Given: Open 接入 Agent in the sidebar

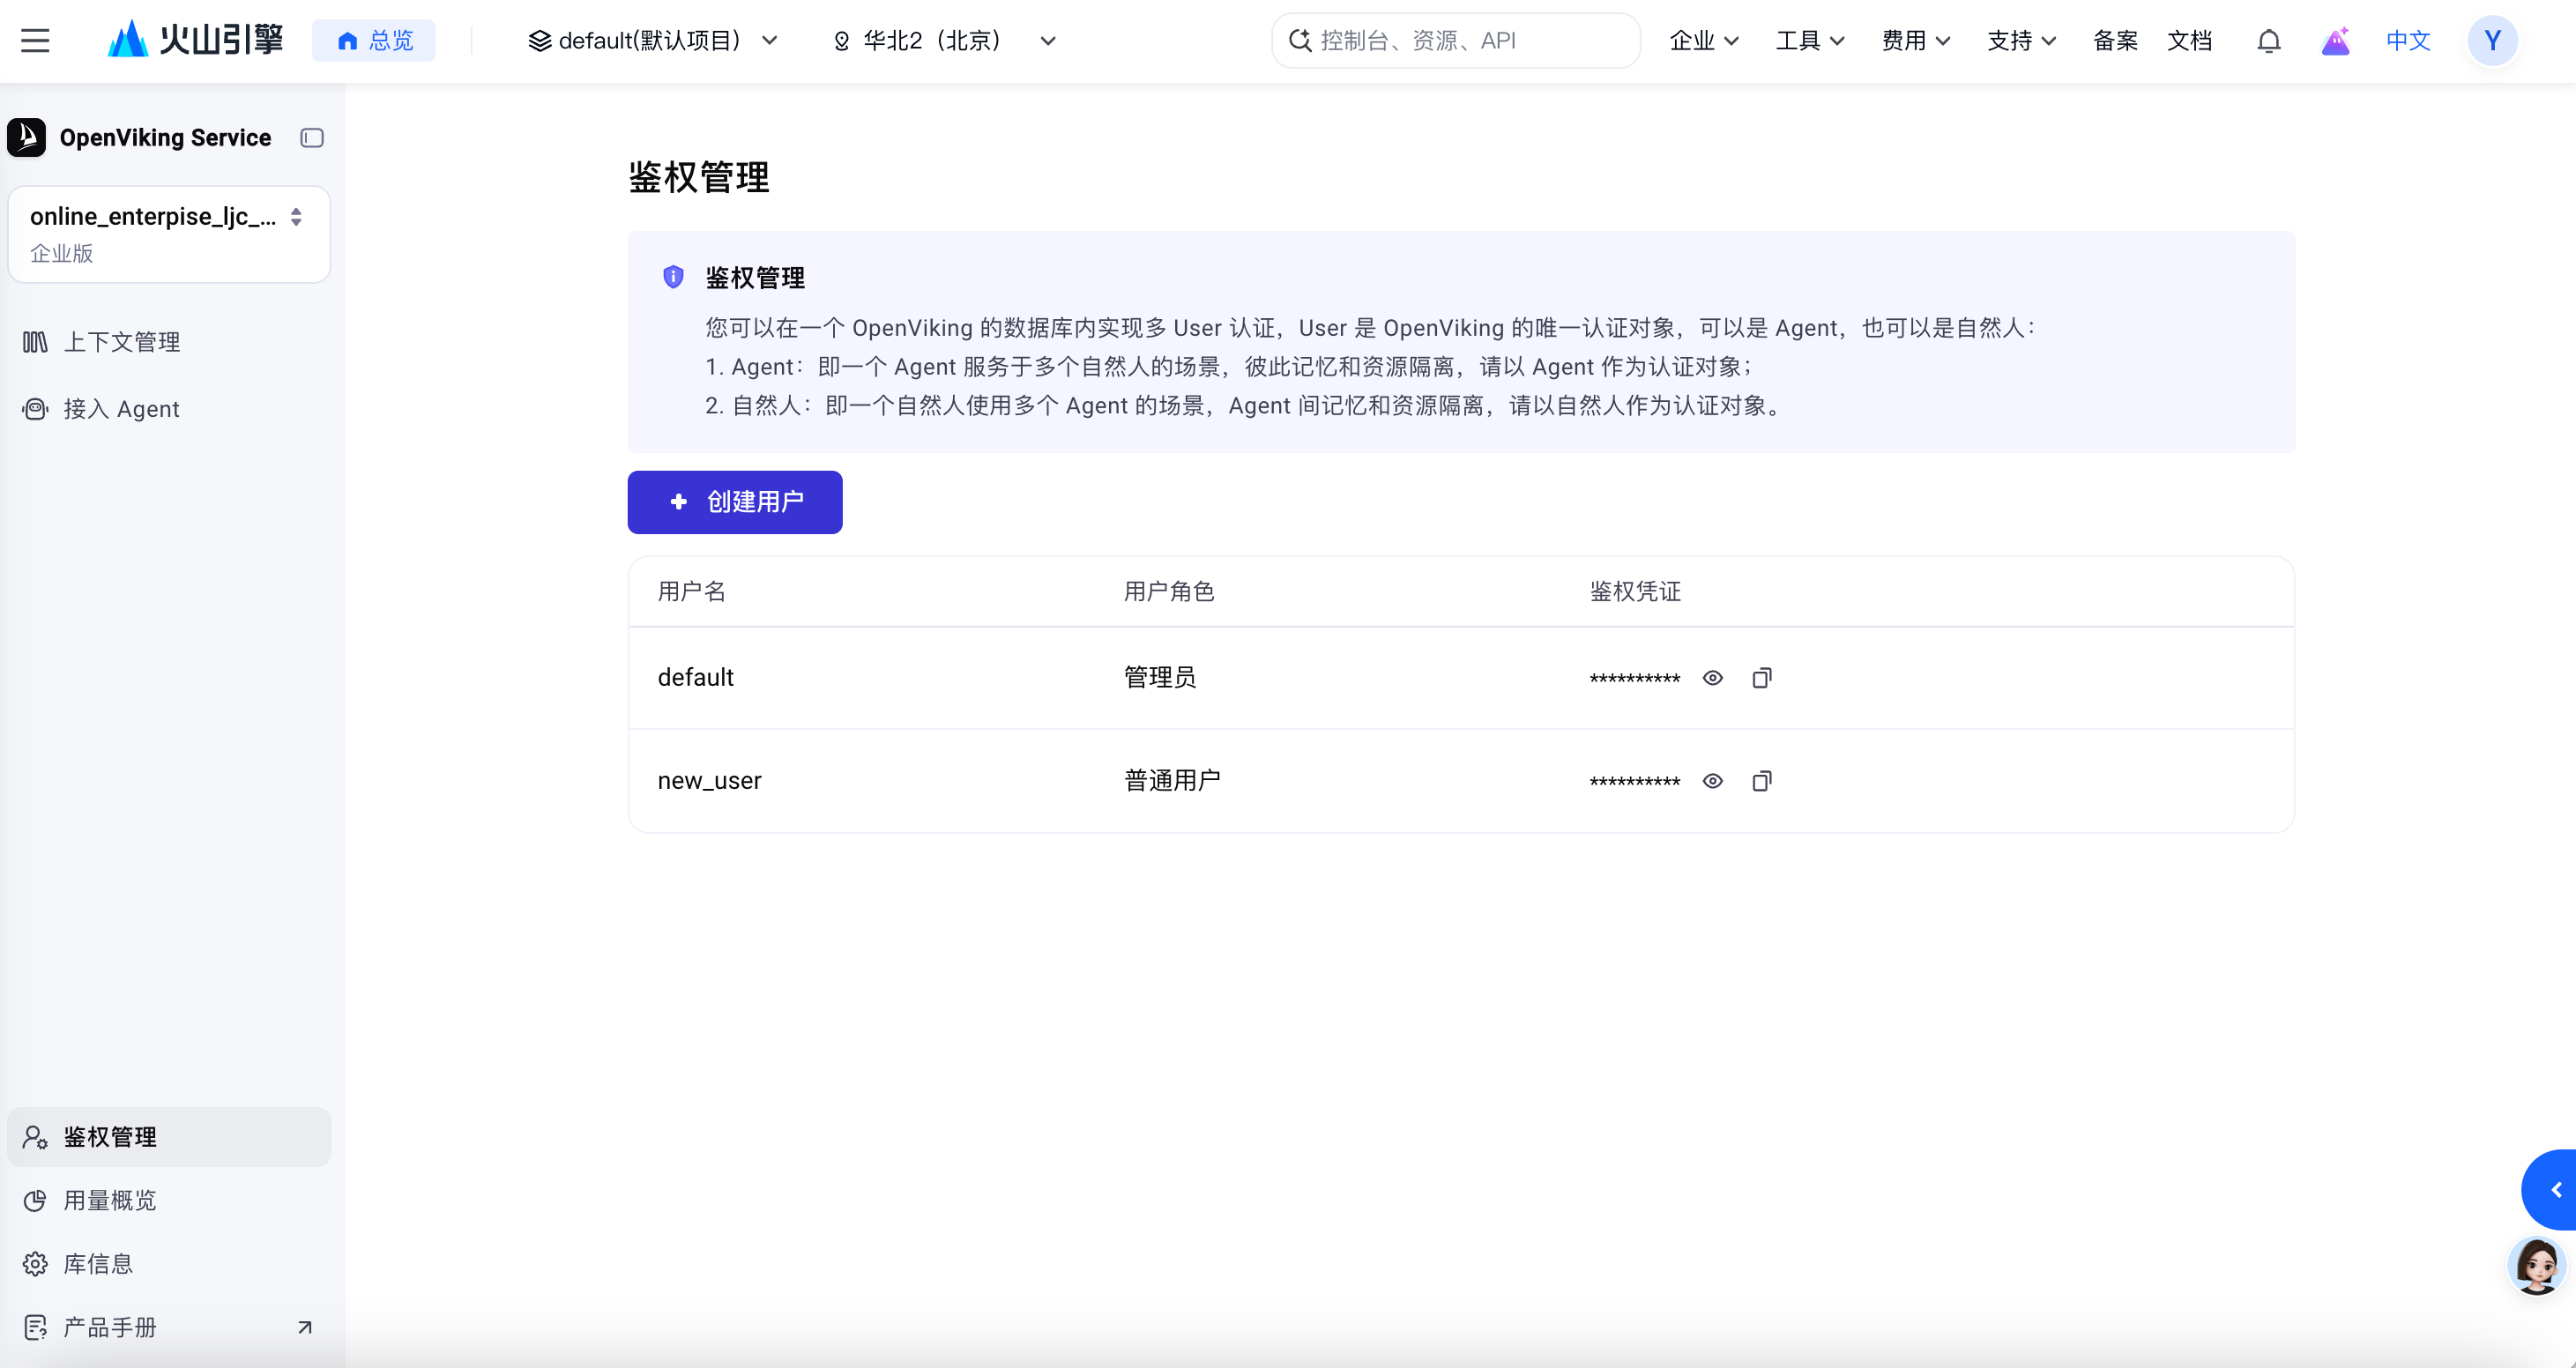Looking at the screenshot, I should point(169,409).
